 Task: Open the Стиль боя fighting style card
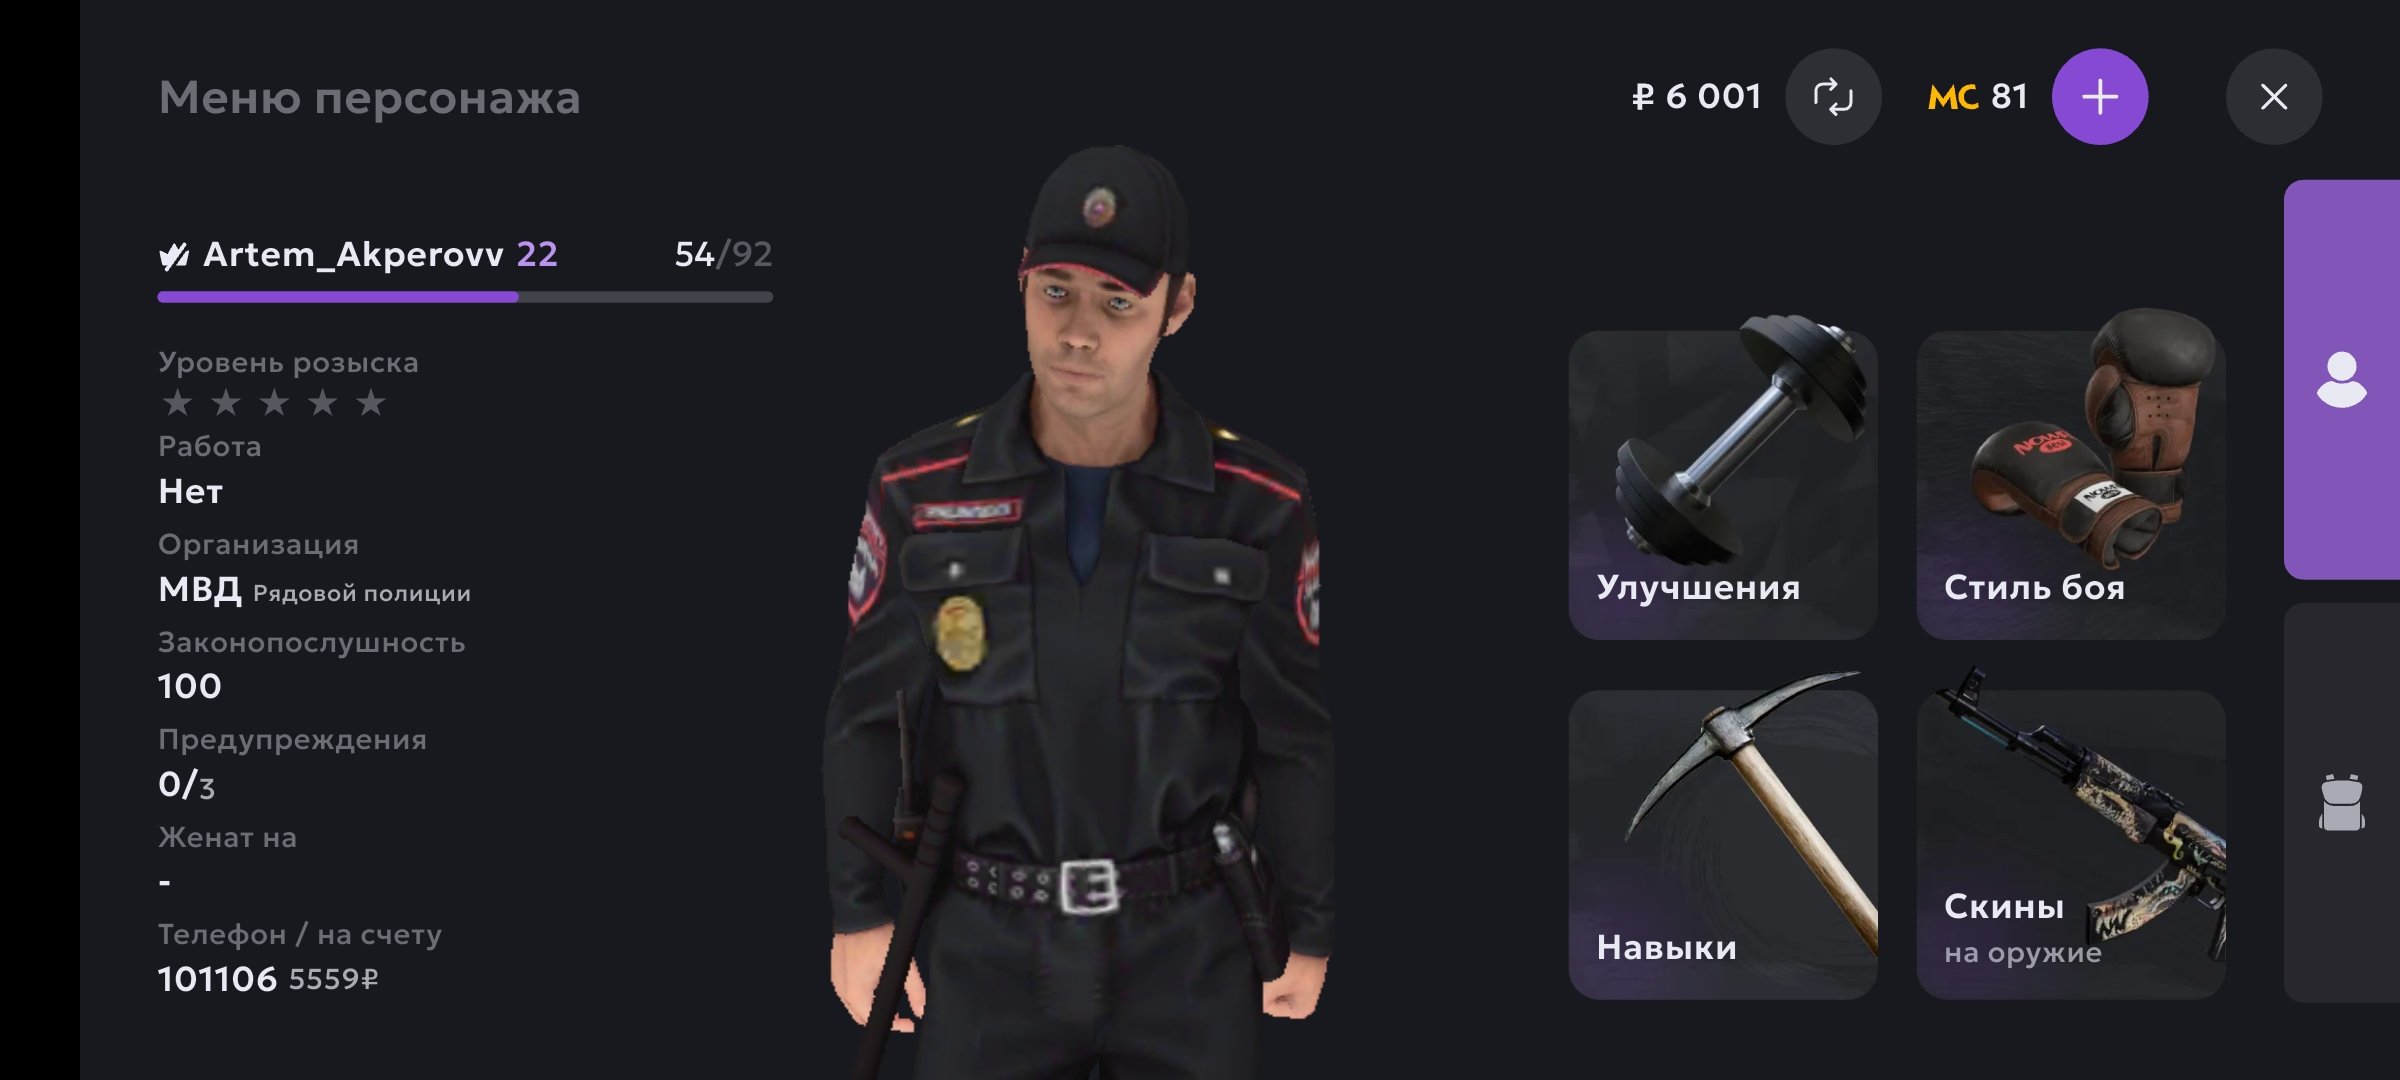[2070, 485]
